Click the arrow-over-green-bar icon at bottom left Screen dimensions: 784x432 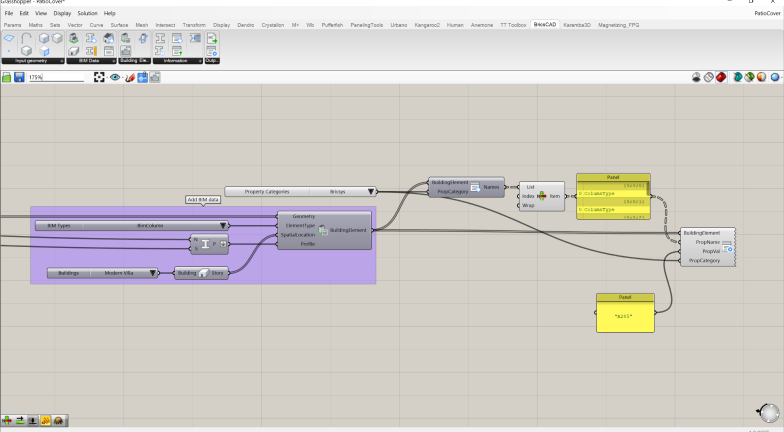[20, 420]
